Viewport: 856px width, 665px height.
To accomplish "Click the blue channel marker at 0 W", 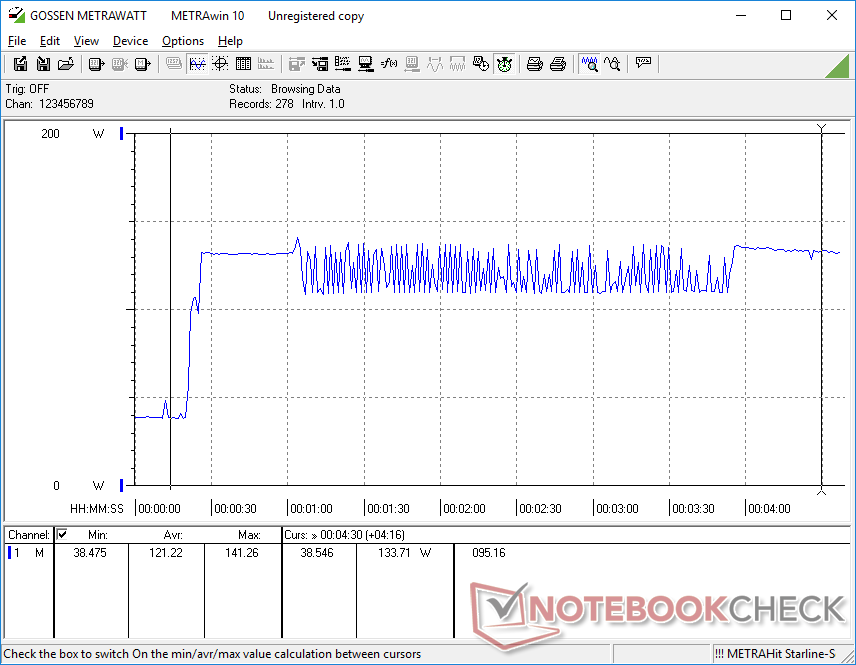I will [x=122, y=485].
